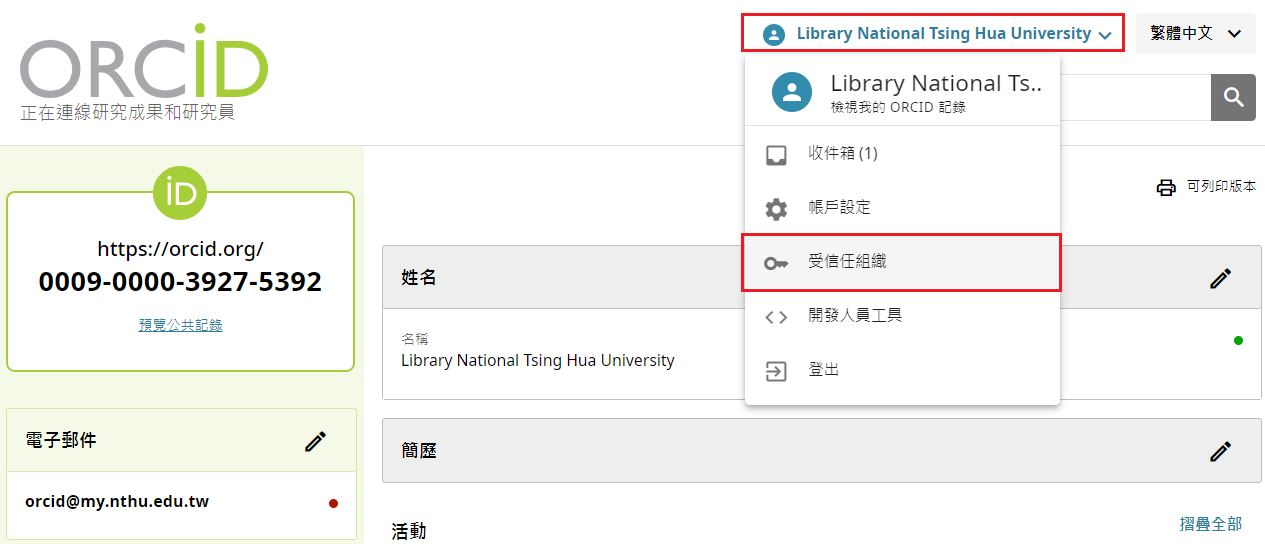Image resolution: width=1265 pixels, height=544 pixels.
Task: Toggle the red visibility dot beside email
Action: click(333, 503)
